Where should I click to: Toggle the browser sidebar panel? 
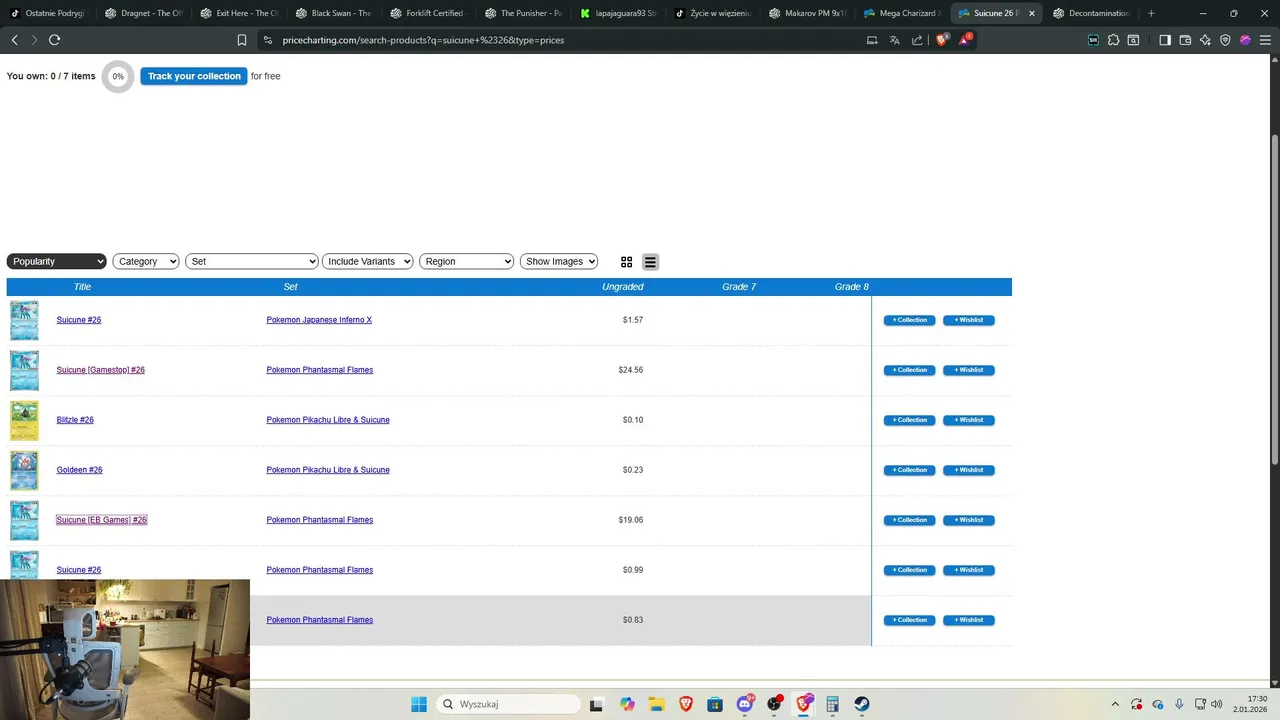tap(1165, 40)
